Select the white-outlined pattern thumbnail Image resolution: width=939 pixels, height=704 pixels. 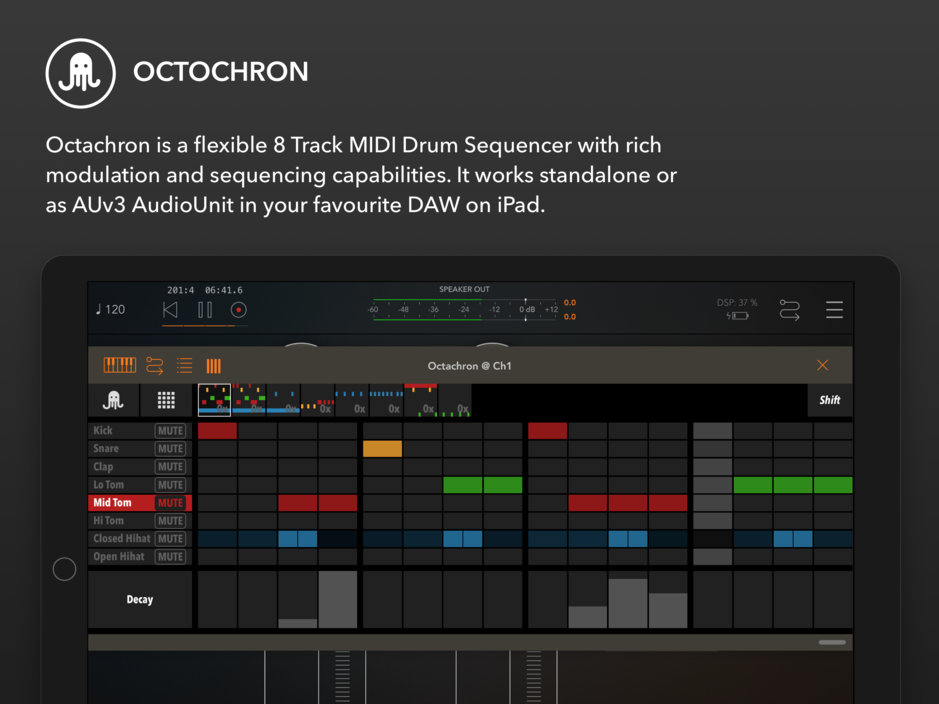click(214, 400)
